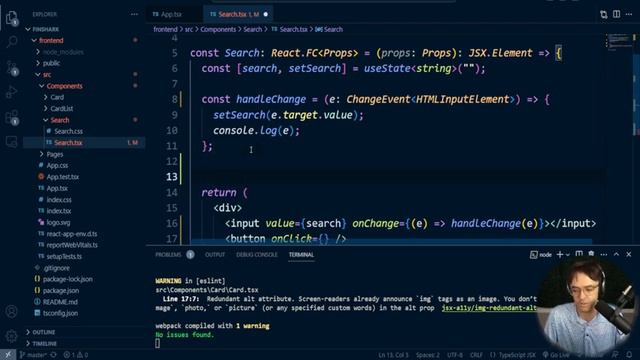Viewport: 640px width, 360px height.
Task: Create a new terminal with plus icon
Action: tap(560, 254)
